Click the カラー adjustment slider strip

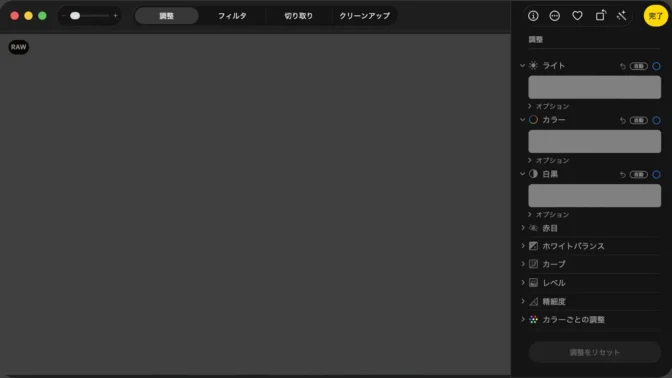coord(594,141)
